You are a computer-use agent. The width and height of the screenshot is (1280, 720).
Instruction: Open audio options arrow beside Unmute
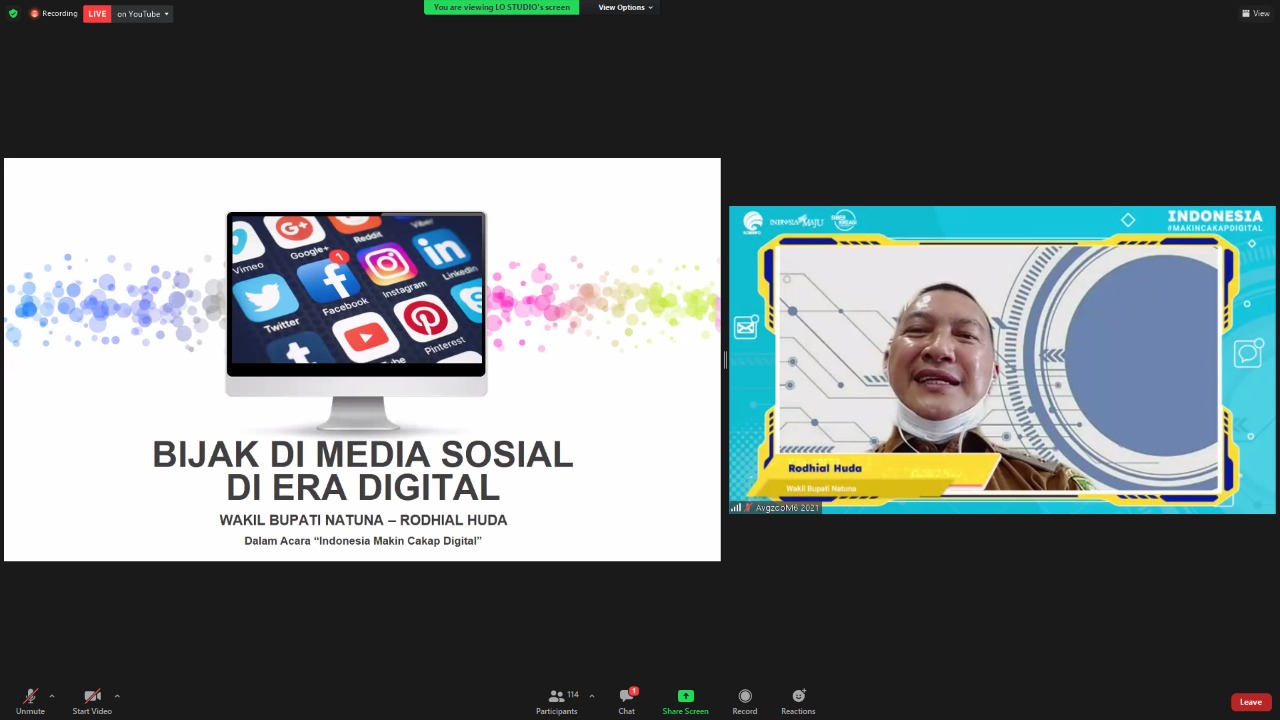tap(52, 696)
